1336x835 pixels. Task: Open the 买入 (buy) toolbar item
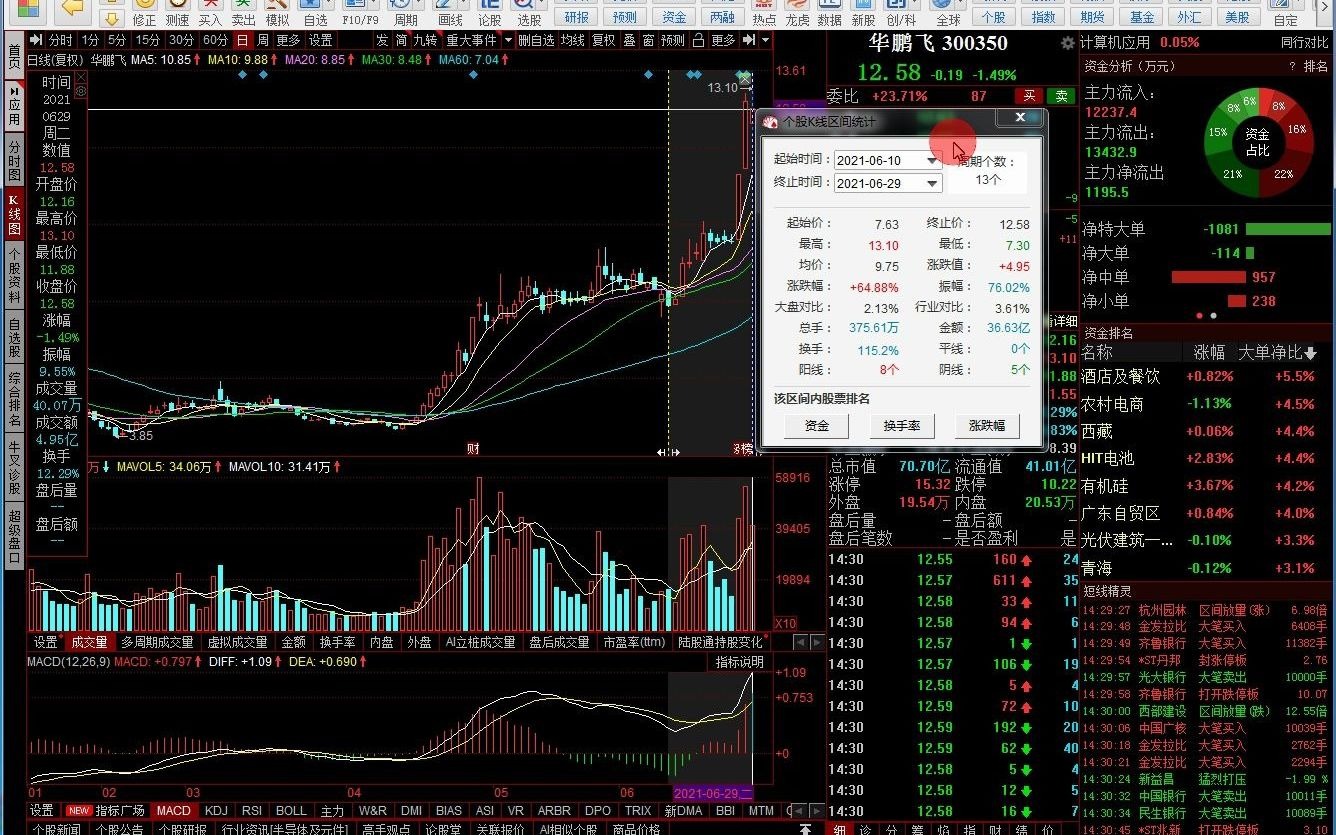point(210,12)
